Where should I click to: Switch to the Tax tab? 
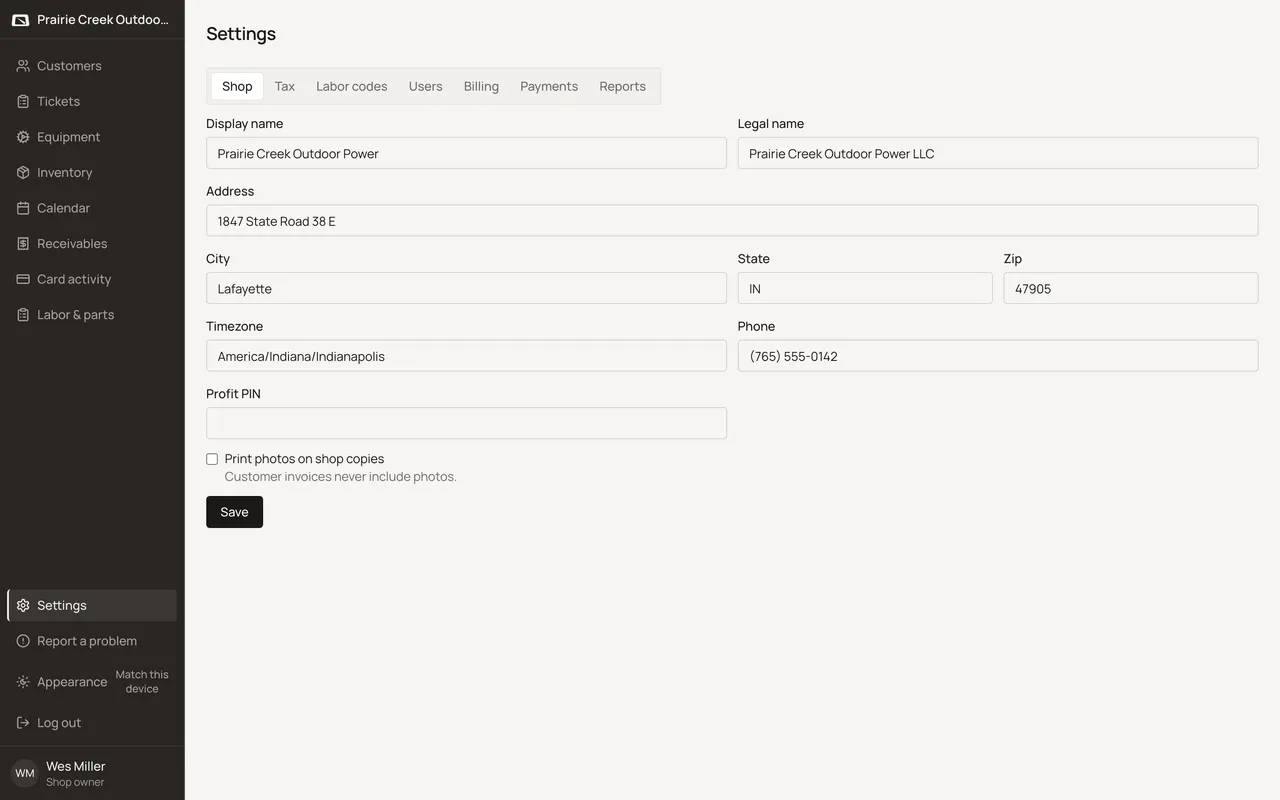pos(285,86)
